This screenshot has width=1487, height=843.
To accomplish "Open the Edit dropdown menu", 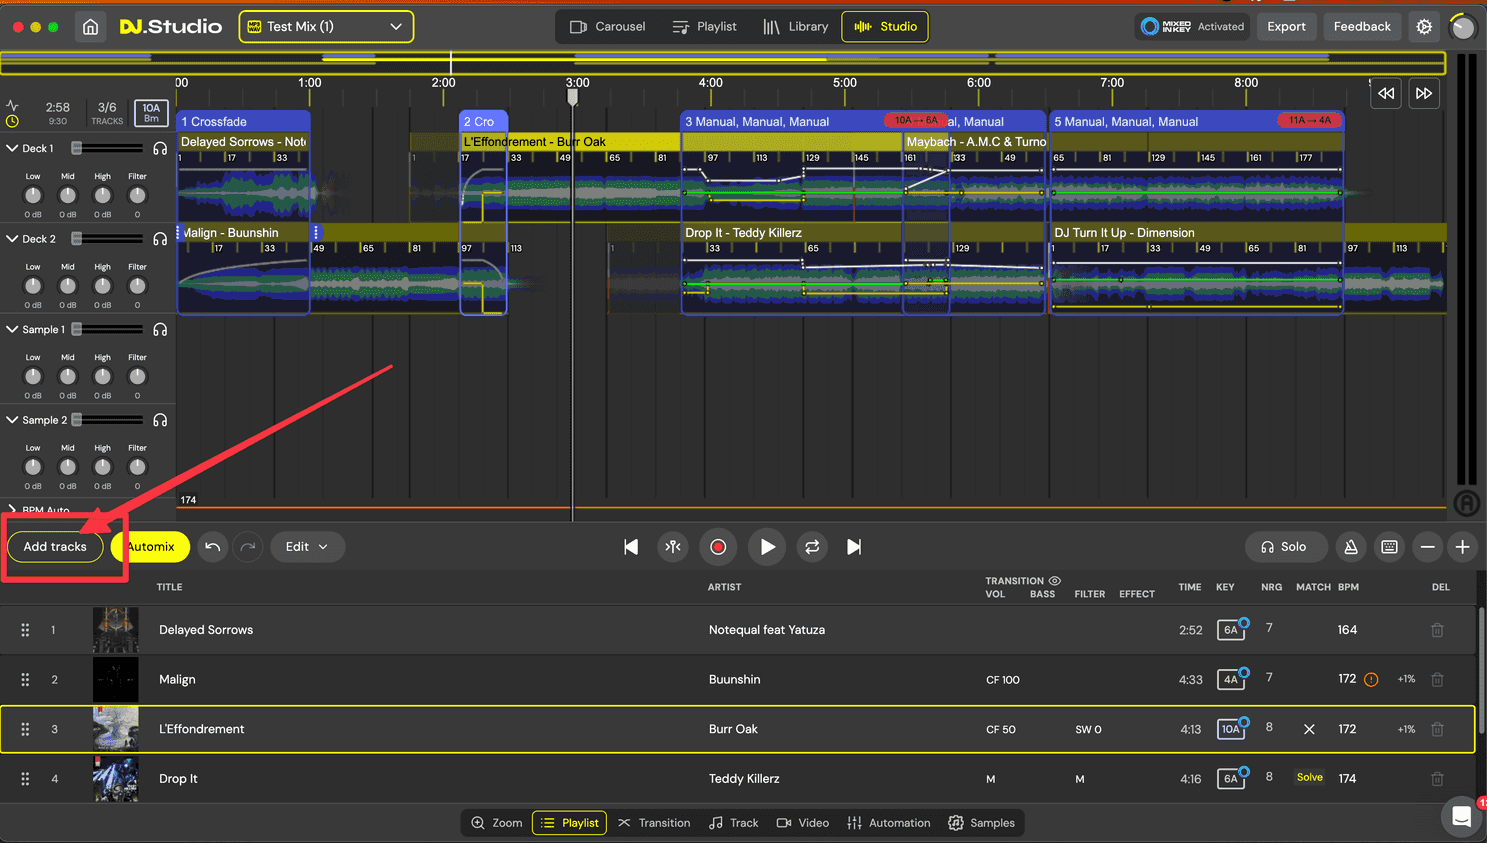I will click(x=307, y=547).
